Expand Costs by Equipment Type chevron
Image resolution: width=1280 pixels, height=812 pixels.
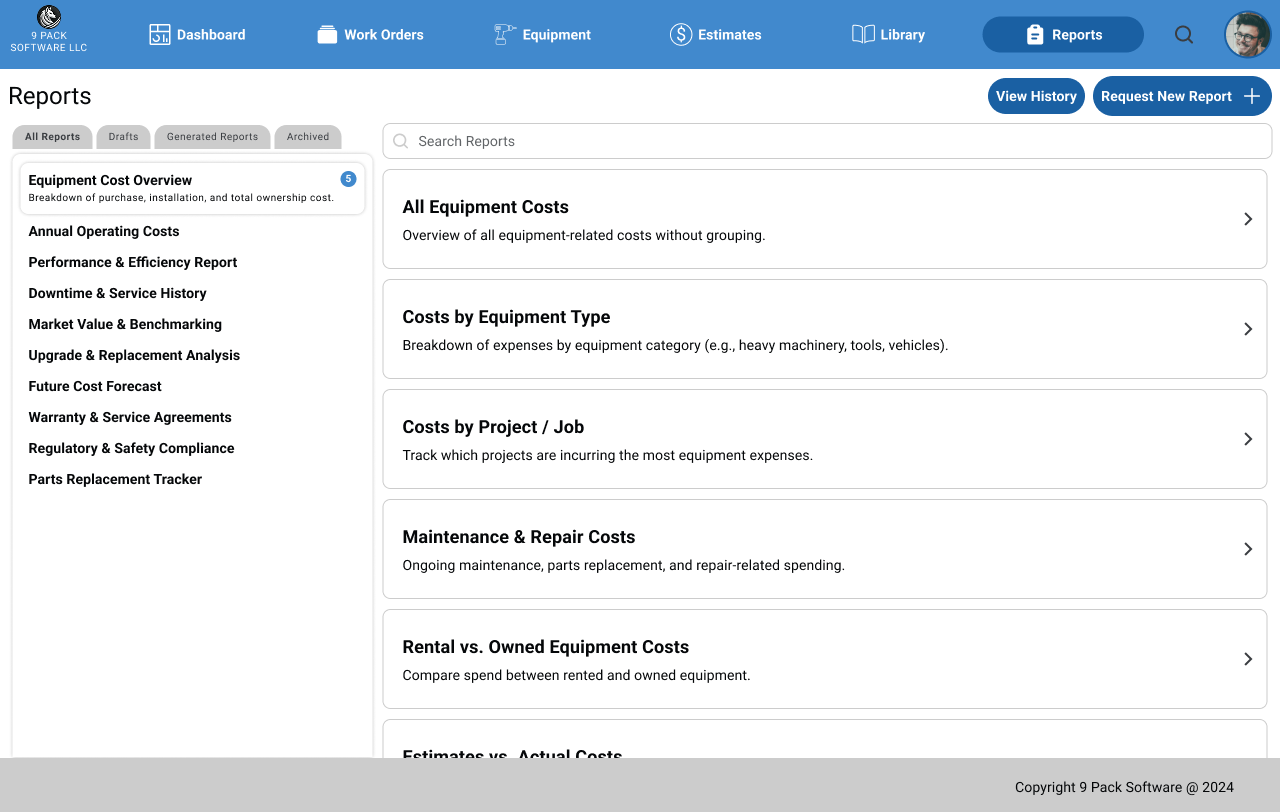pos(1248,329)
